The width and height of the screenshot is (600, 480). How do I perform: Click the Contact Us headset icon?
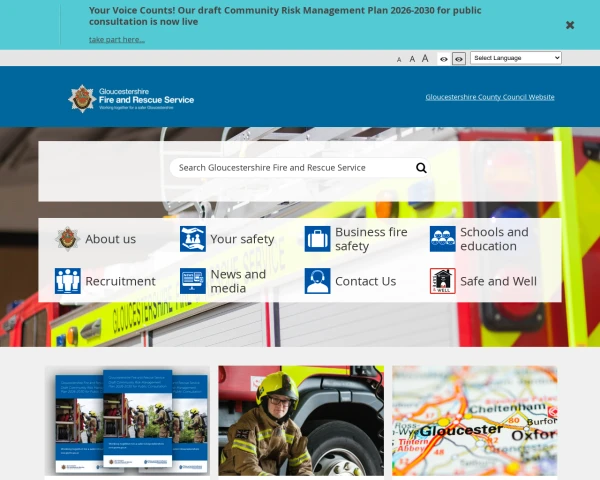[x=317, y=281]
